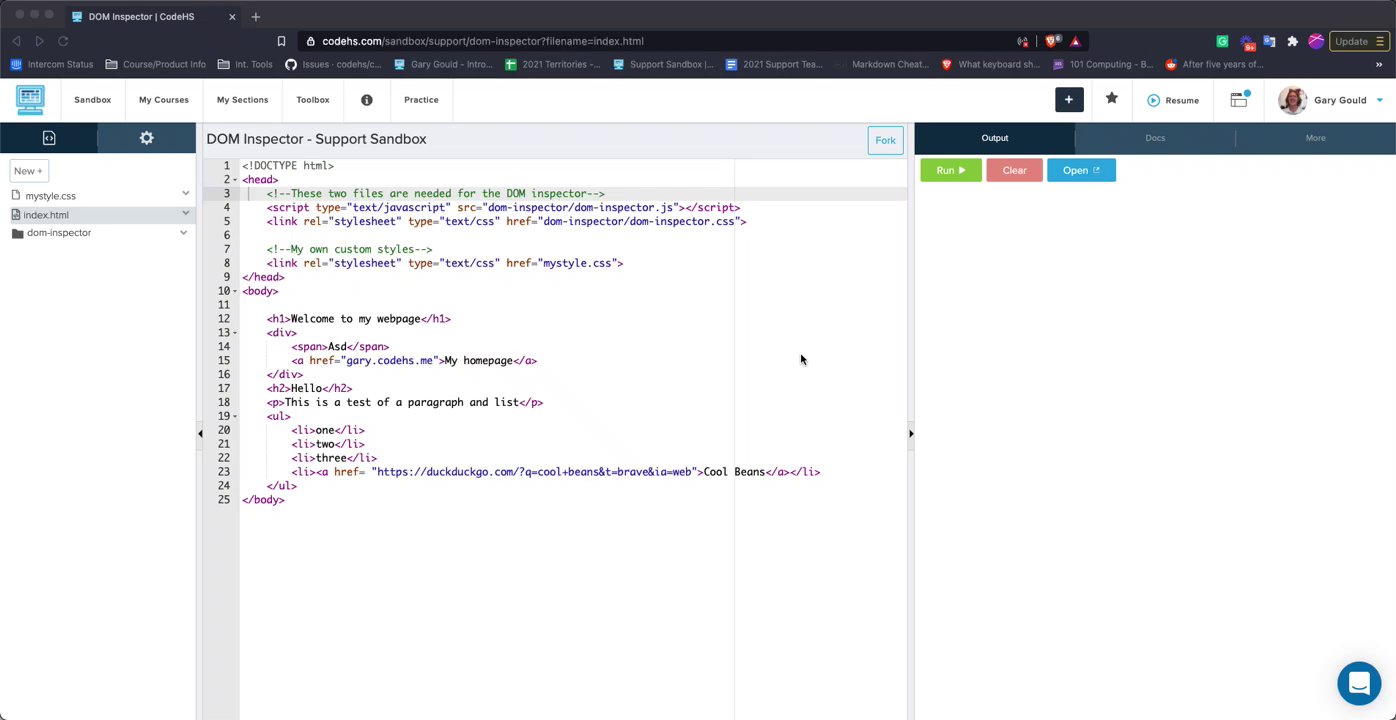The width and height of the screenshot is (1396, 720).
Task: Open the Markdown Cheat bookmark
Action: tap(882, 64)
